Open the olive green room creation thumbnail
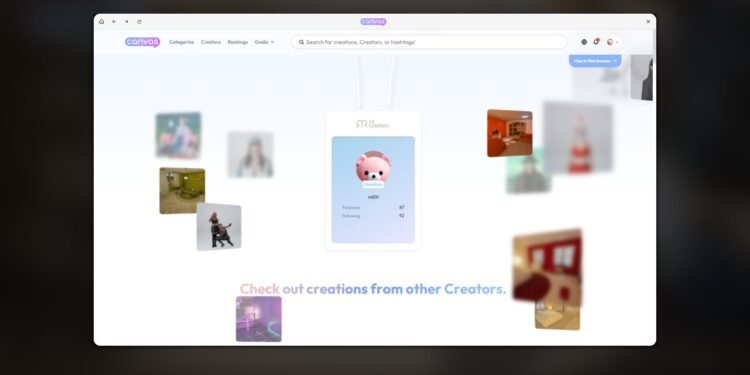Viewport: 750px width, 375px height. pos(182,190)
